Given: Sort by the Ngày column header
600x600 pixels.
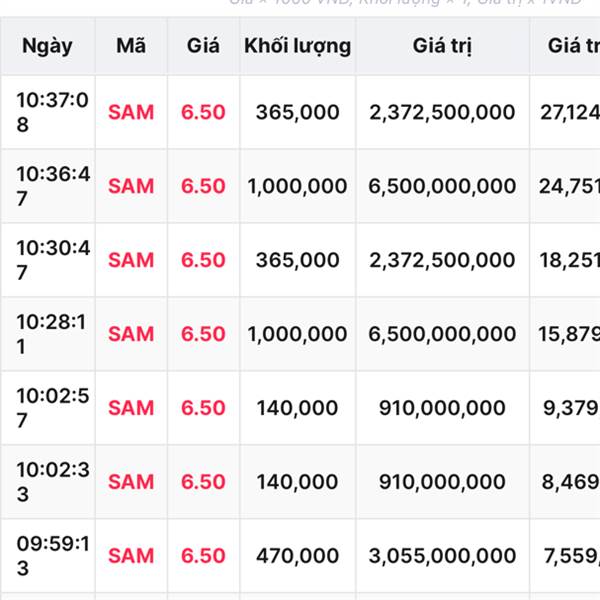Looking at the screenshot, I should [x=47, y=46].
